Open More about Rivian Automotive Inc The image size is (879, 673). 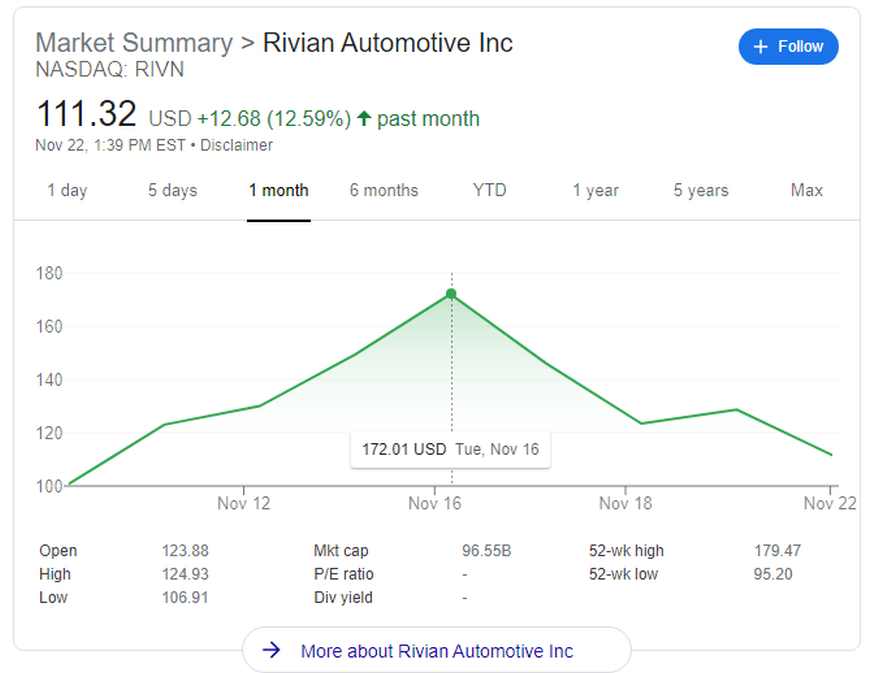pyautogui.click(x=436, y=651)
